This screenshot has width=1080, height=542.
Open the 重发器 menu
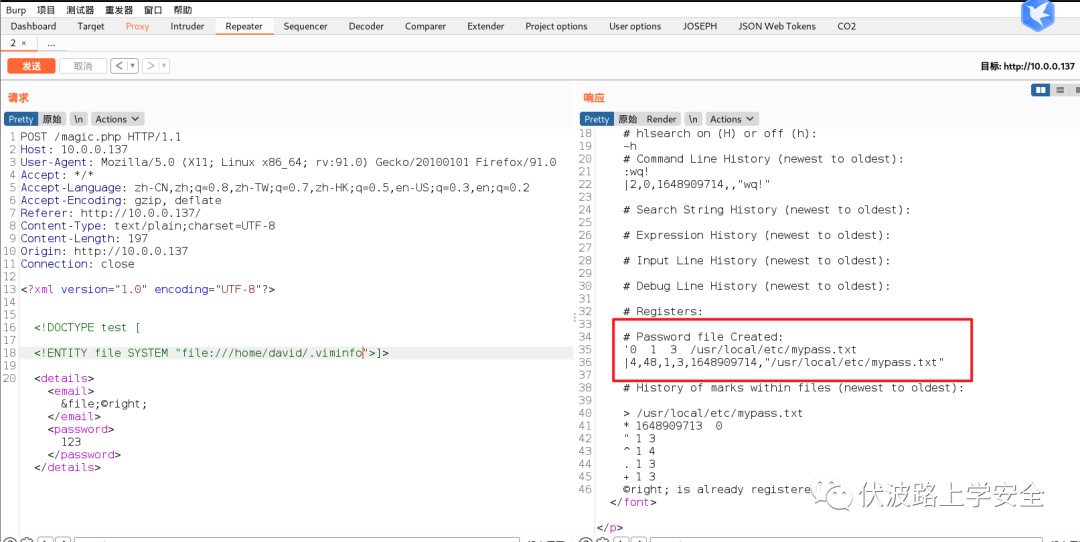coord(119,10)
